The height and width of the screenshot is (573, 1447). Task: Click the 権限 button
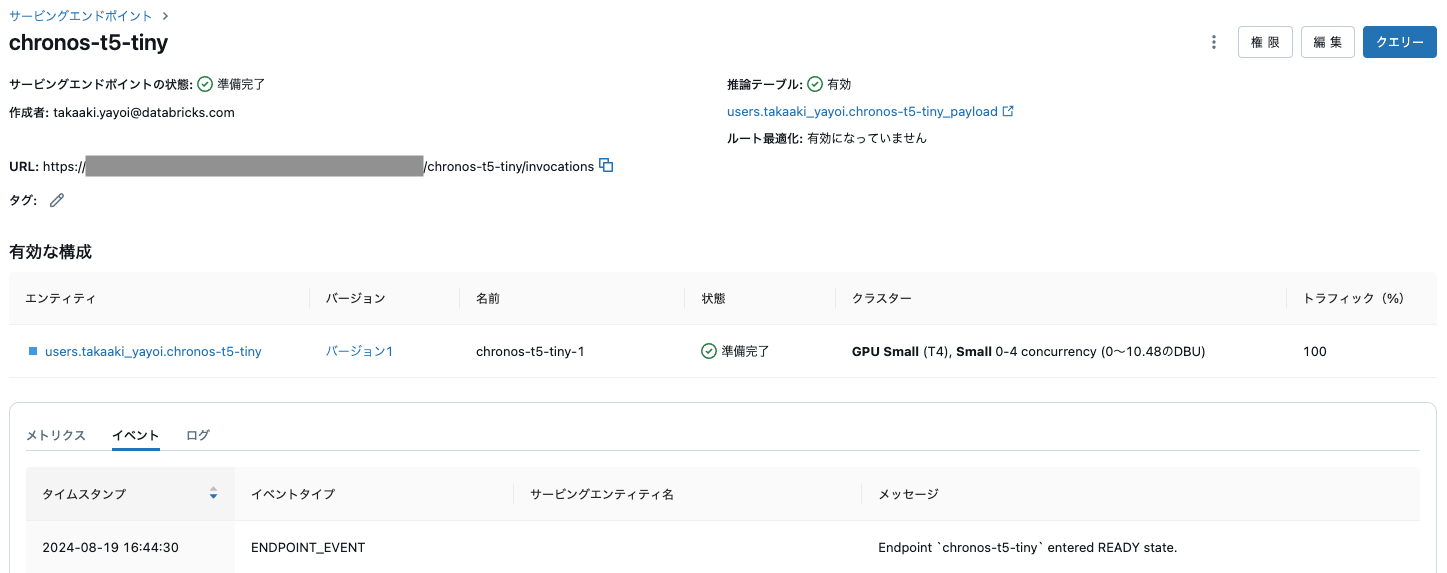click(x=1266, y=42)
